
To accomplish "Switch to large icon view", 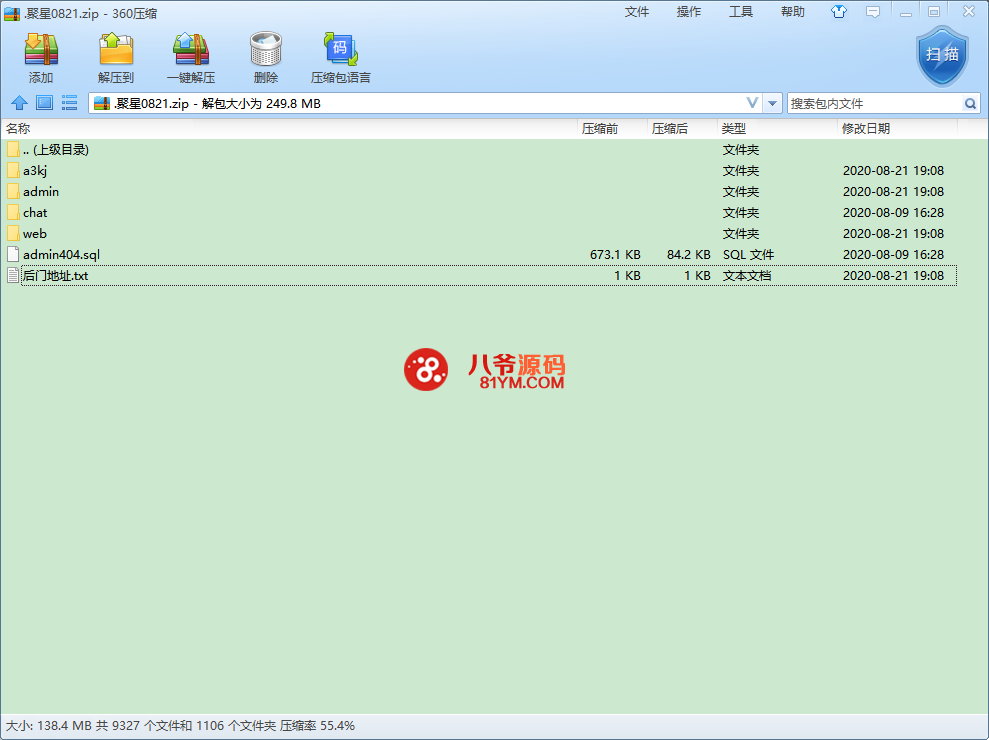I will click(x=44, y=103).
